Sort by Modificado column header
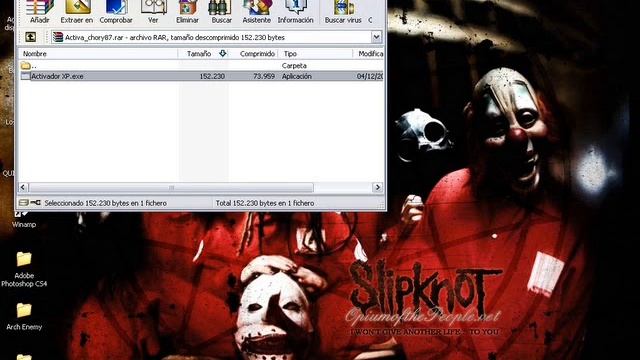This screenshot has width=640, height=360. pyautogui.click(x=369, y=53)
